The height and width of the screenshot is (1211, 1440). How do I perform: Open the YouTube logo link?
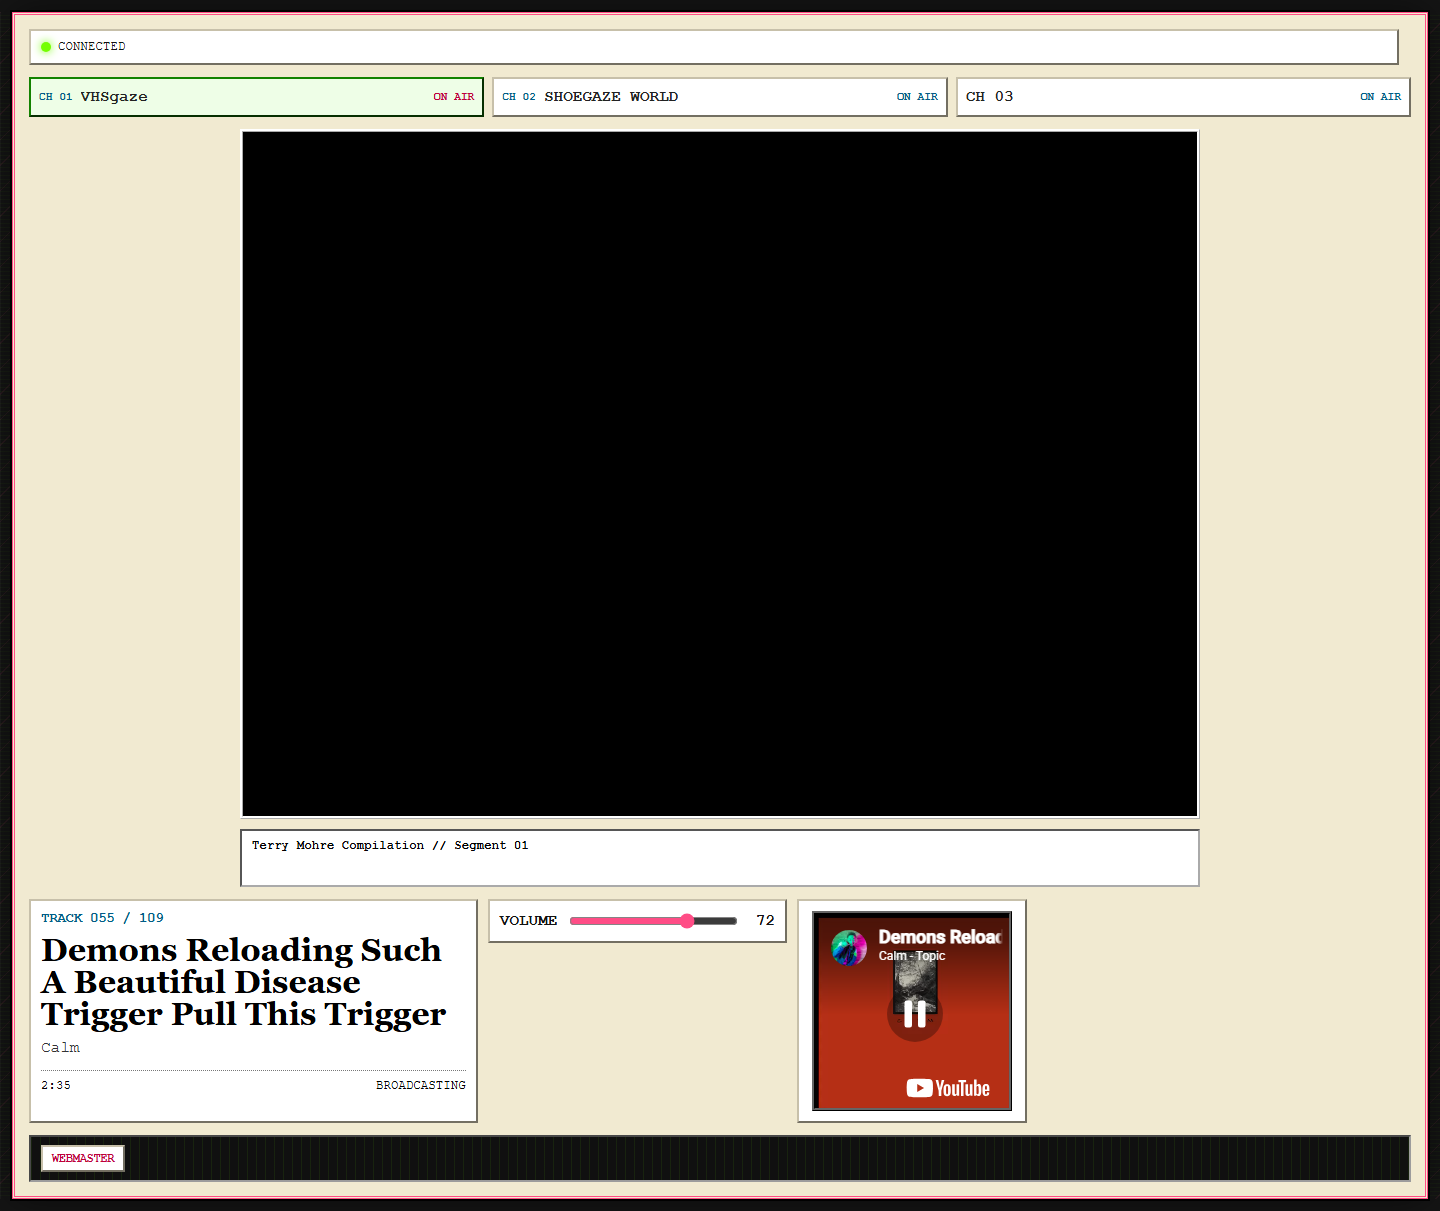[948, 1088]
